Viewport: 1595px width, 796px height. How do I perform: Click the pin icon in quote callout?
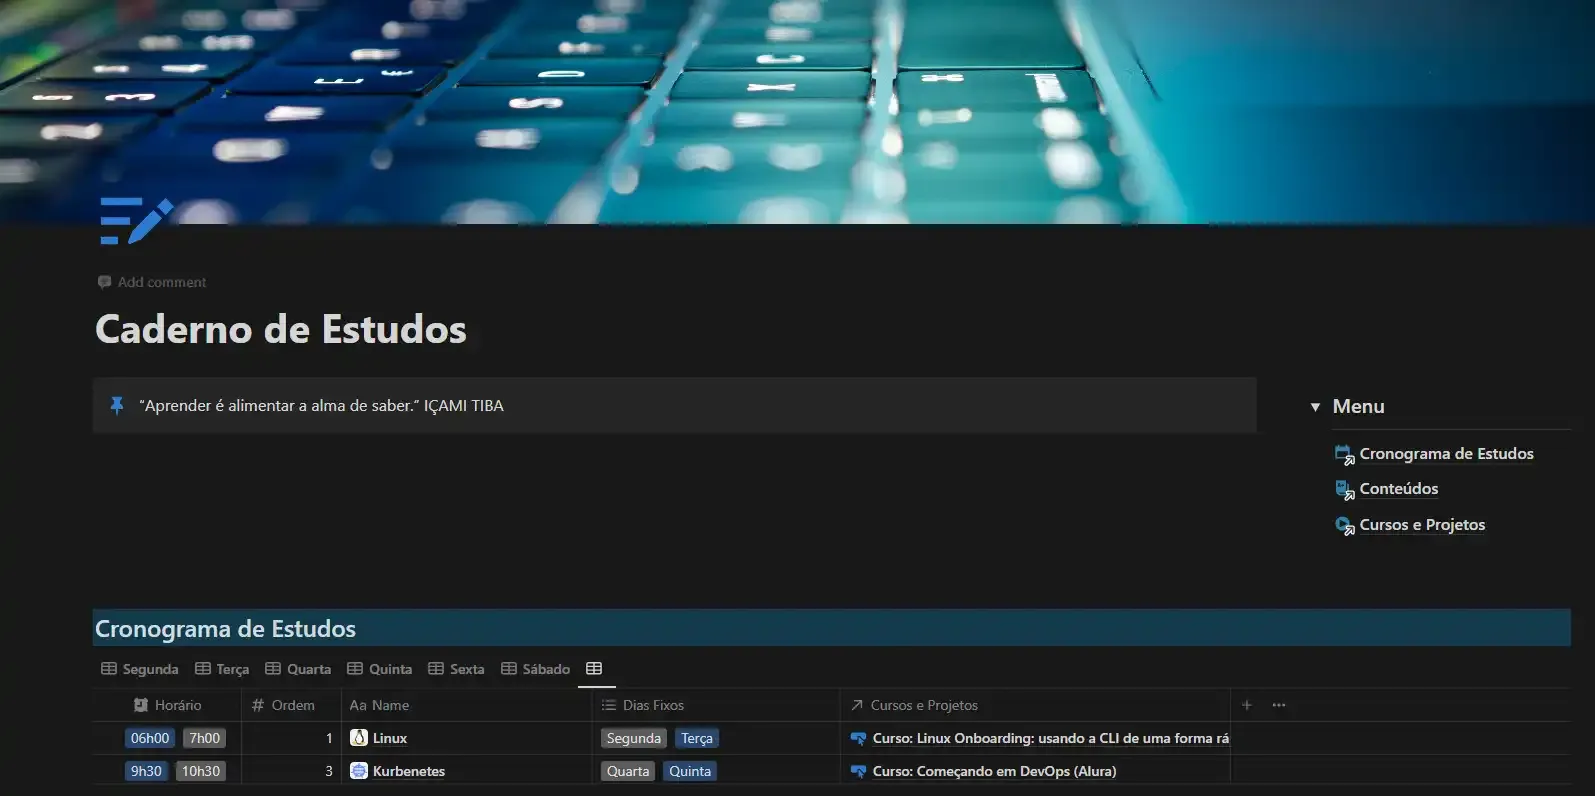point(117,405)
